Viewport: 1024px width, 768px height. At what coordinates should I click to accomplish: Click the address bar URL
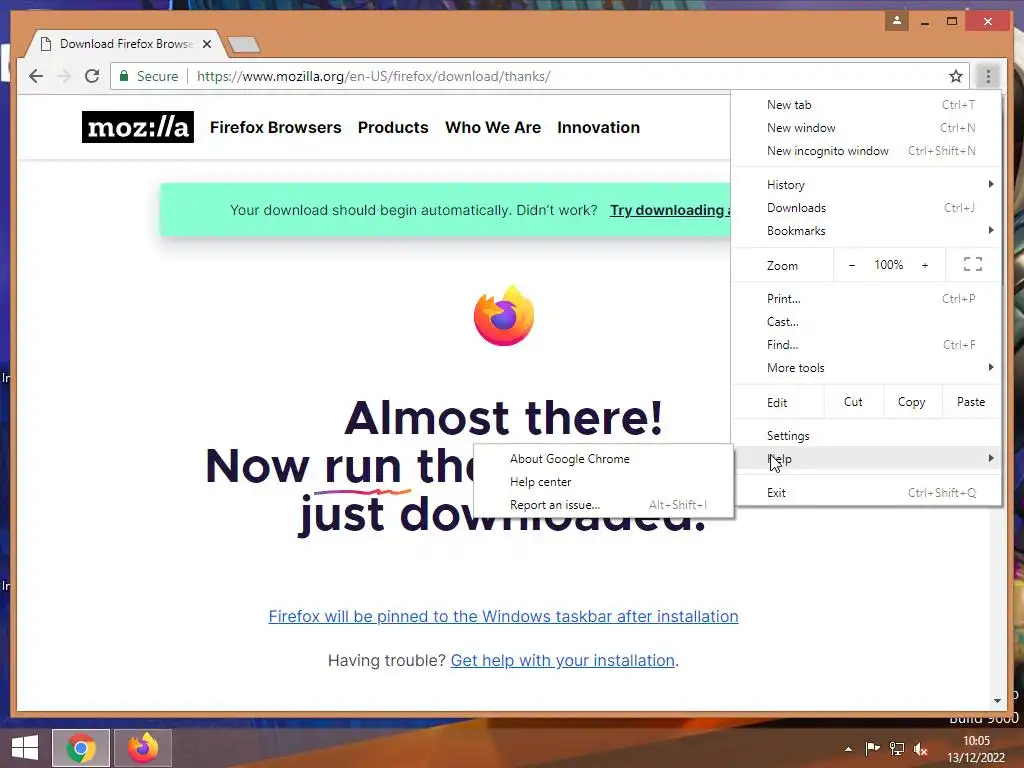(374, 76)
